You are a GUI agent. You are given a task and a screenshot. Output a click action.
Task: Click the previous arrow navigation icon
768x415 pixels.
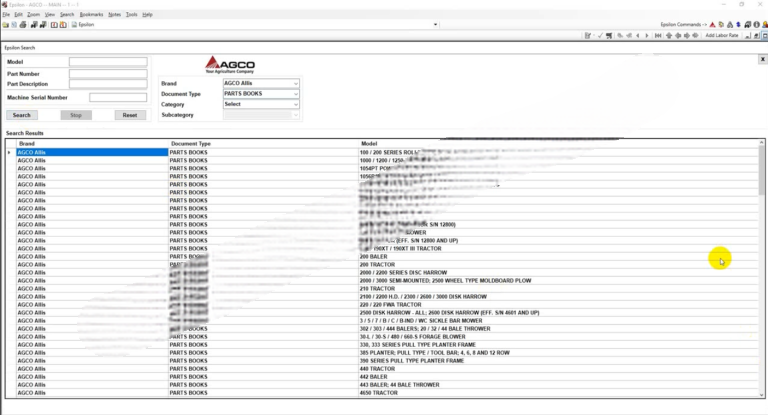click(x=637, y=35)
